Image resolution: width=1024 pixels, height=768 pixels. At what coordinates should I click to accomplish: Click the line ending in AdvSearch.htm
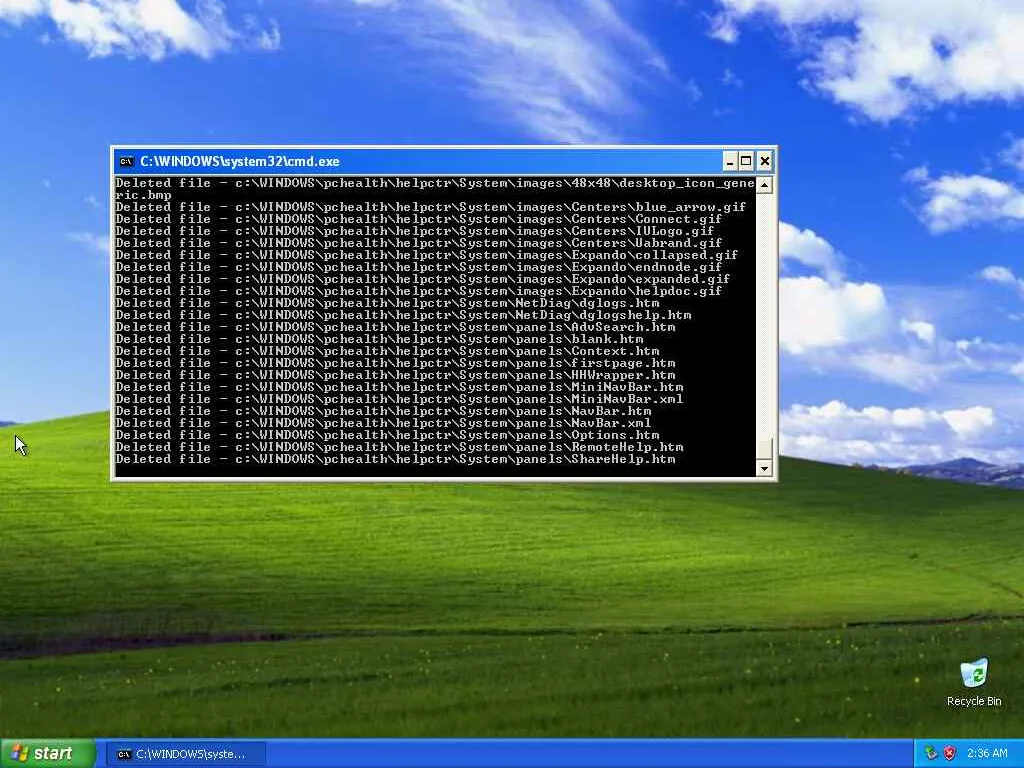coord(395,327)
